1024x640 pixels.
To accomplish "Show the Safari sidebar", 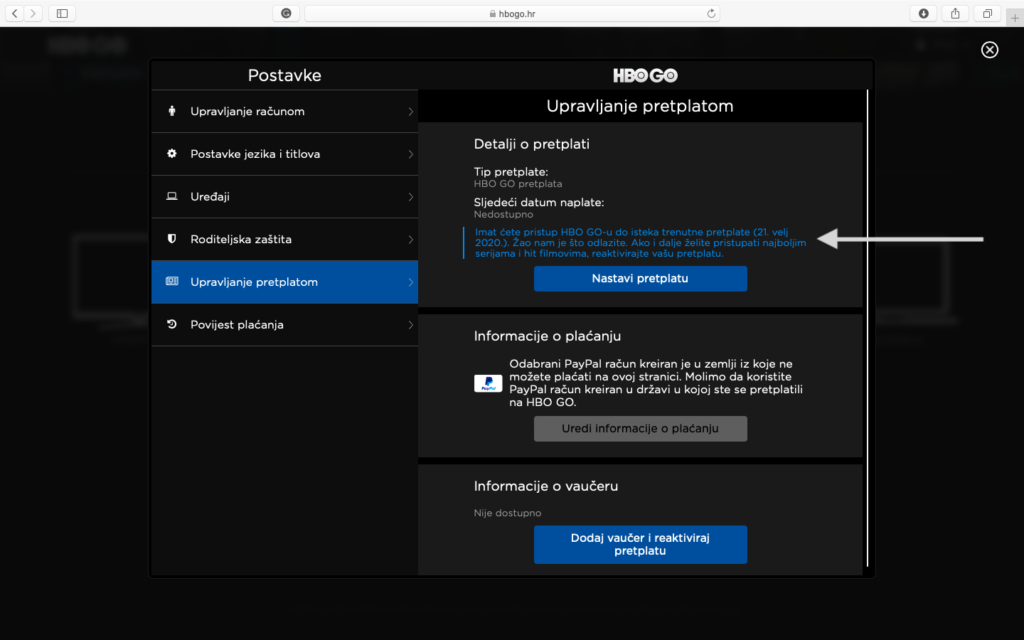I will 62,13.
